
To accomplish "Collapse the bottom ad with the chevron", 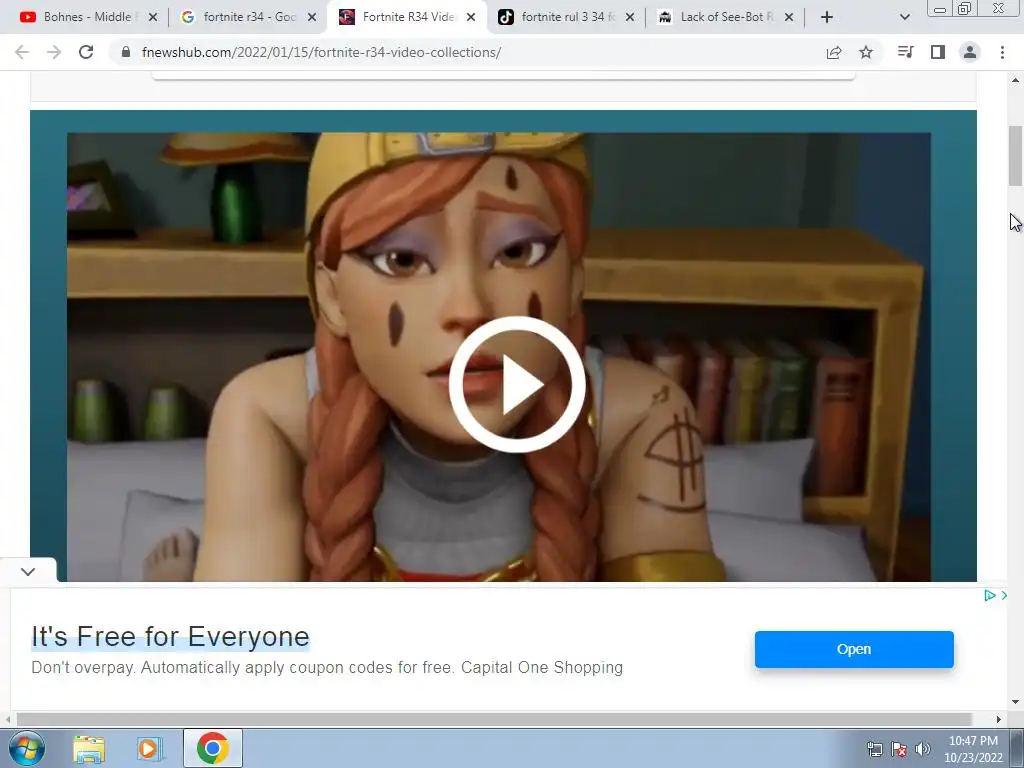I will (27, 571).
